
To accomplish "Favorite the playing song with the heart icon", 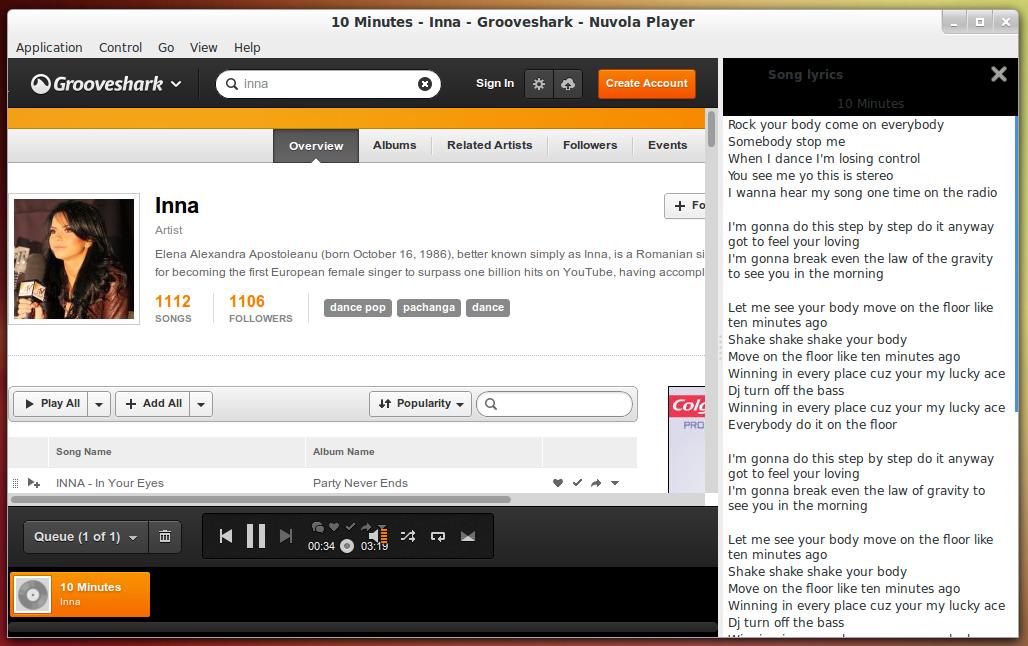I will (x=334, y=526).
